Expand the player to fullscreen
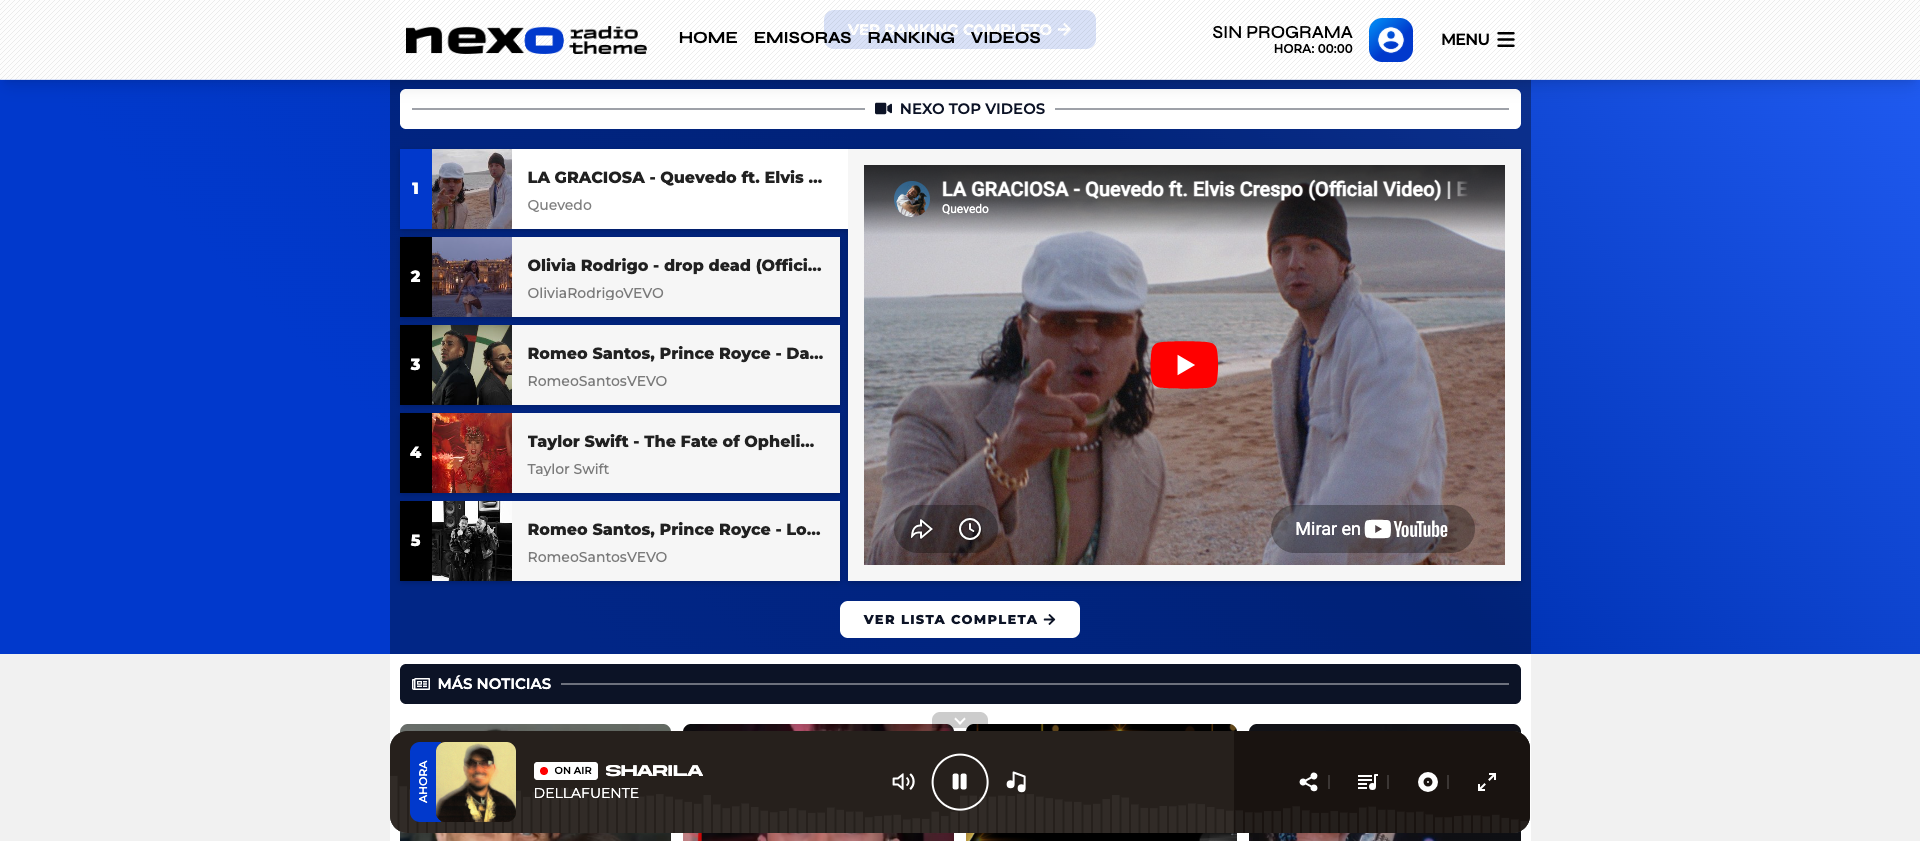Image resolution: width=1920 pixels, height=841 pixels. (x=1487, y=782)
